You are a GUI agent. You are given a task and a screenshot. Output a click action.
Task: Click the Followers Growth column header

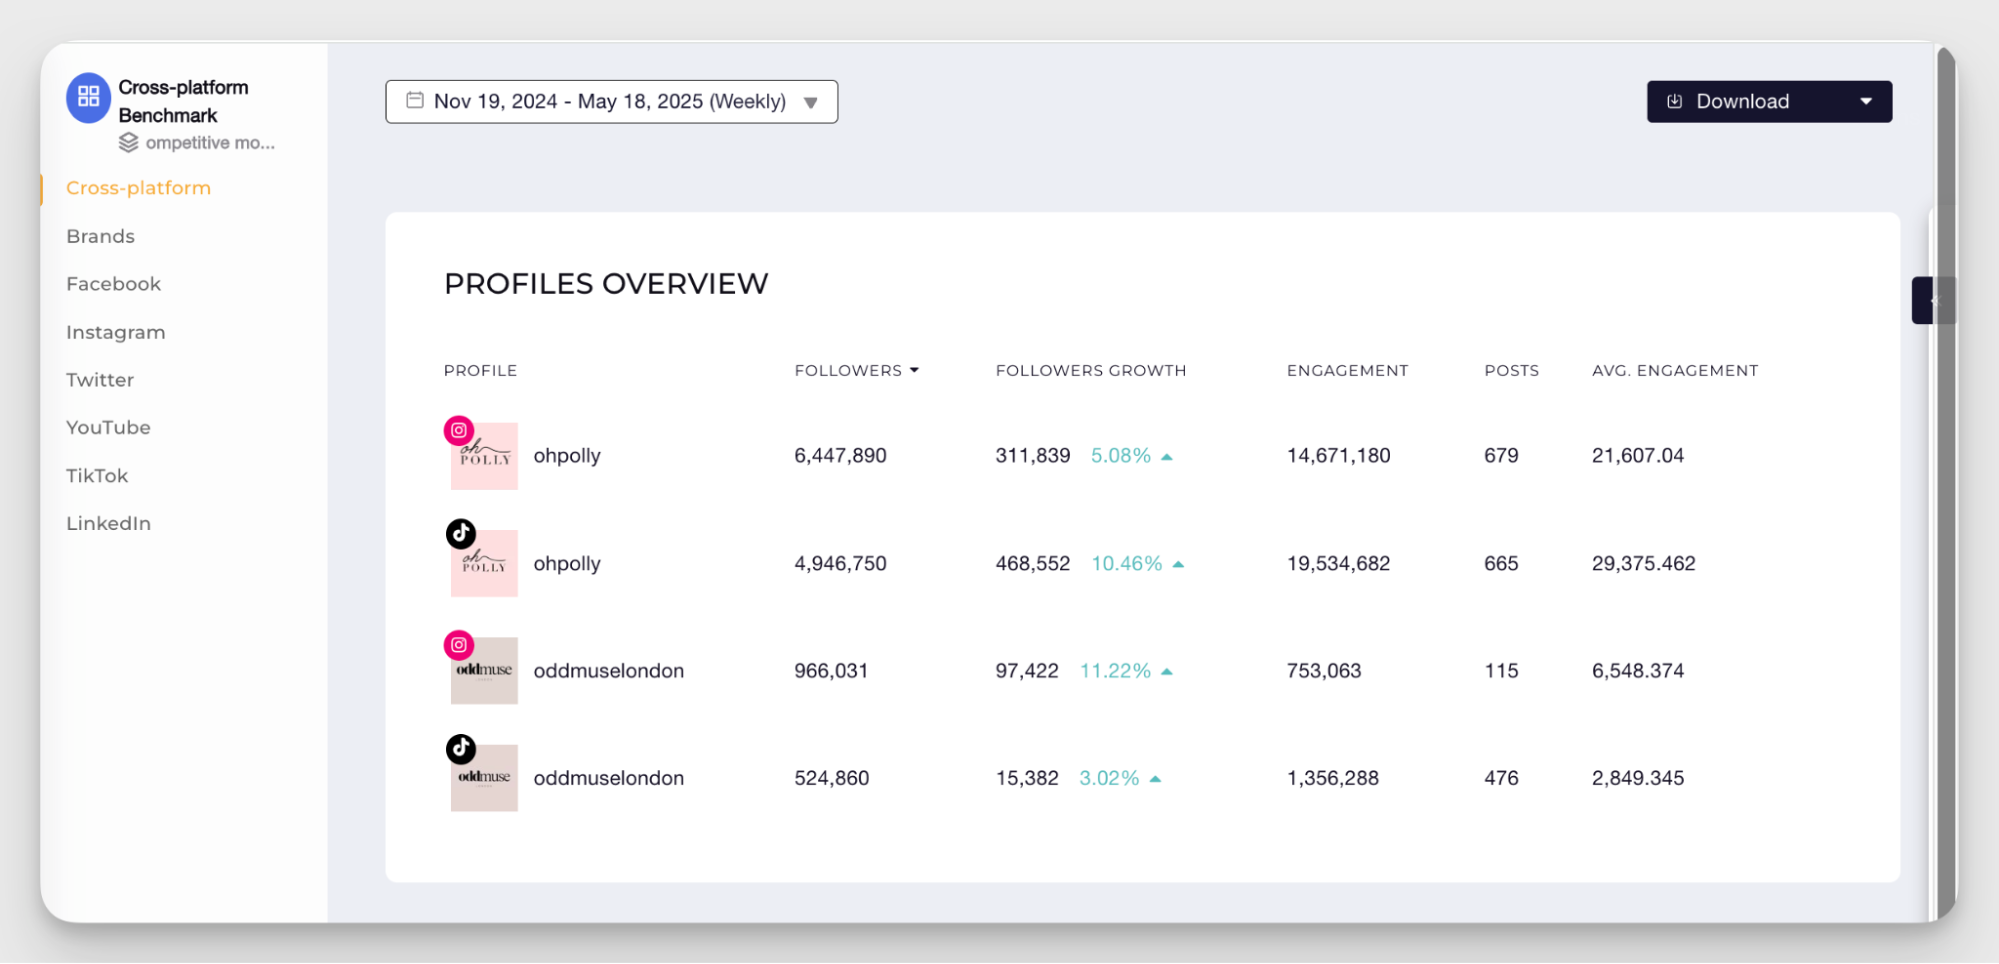tap(1090, 370)
